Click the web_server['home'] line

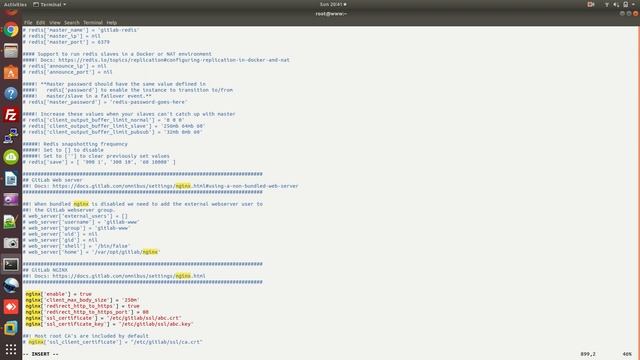pyautogui.click(x=91, y=252)
